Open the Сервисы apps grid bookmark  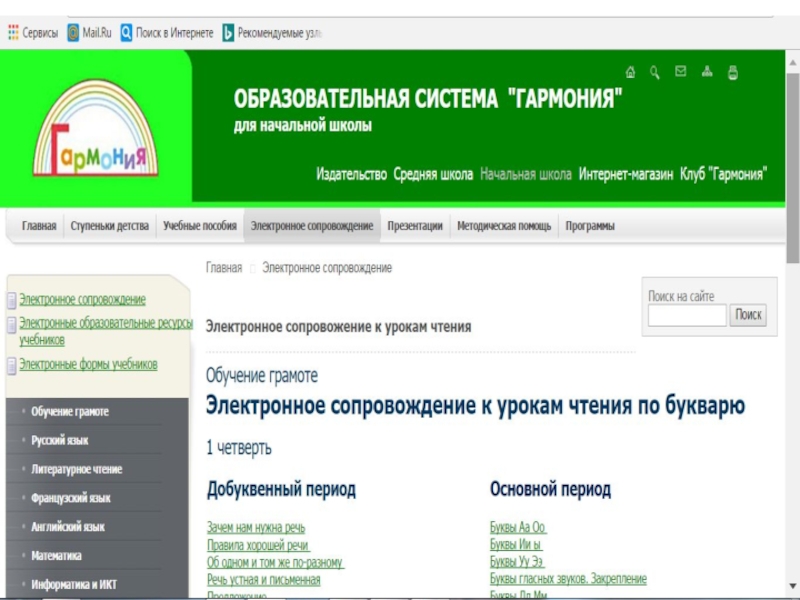[x=32, y=33]
